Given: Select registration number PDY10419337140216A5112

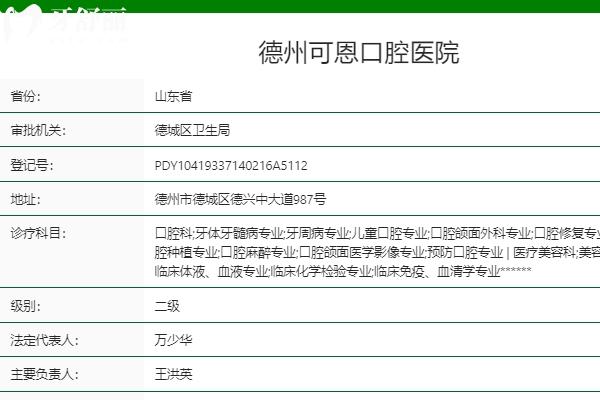Looking at the screenshot, I should click(231, 166).
